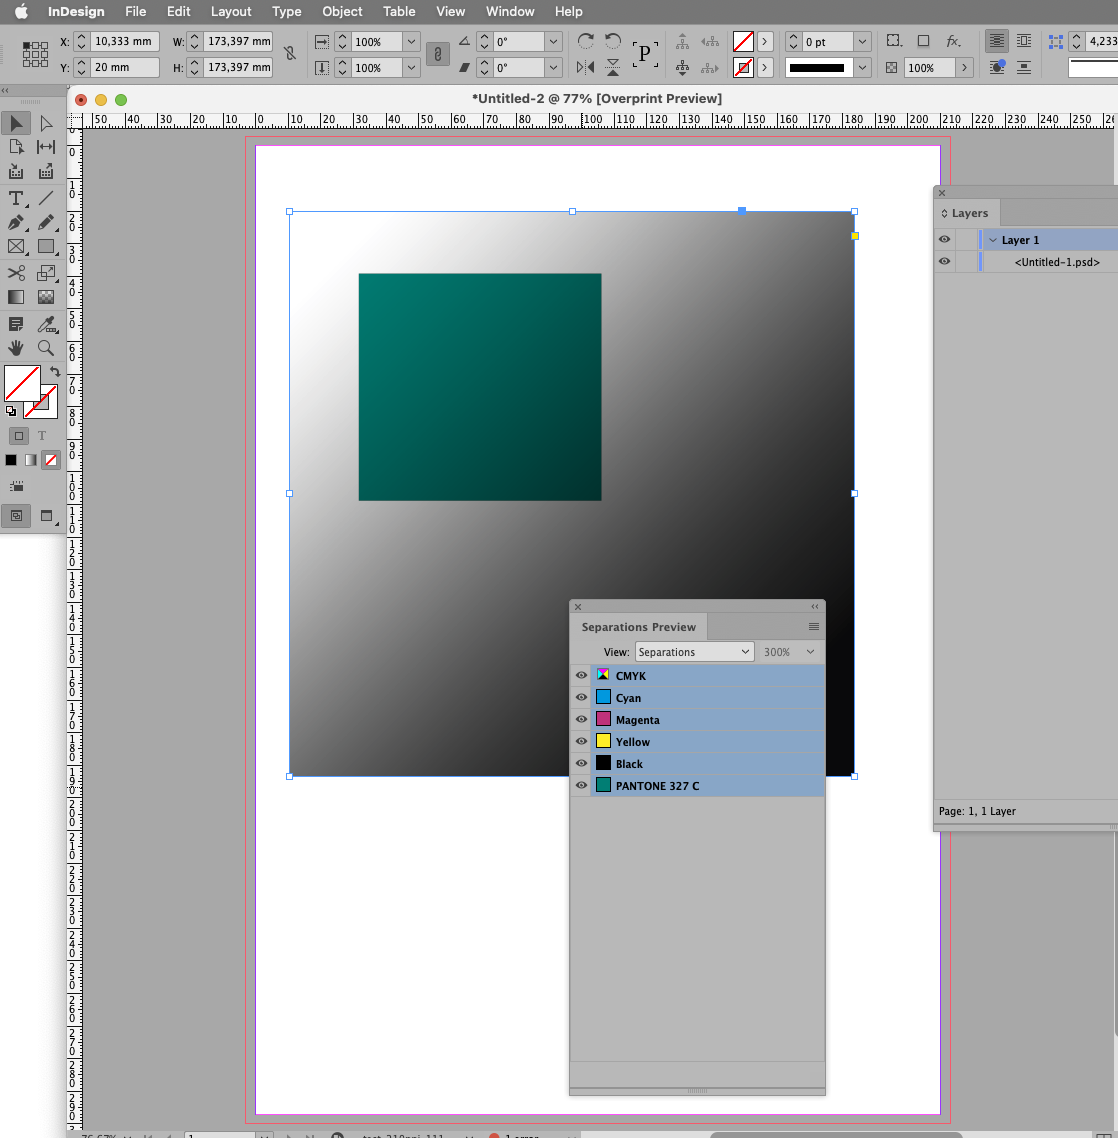Hide the Cyan separation plate
This screenshot has width=1118, height=1138.
coord(581,698)
